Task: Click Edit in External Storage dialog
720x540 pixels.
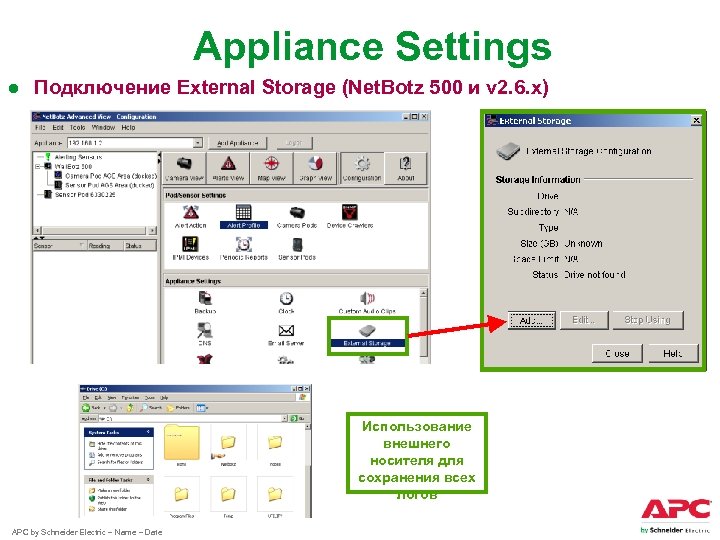Action: click(583, 320)
